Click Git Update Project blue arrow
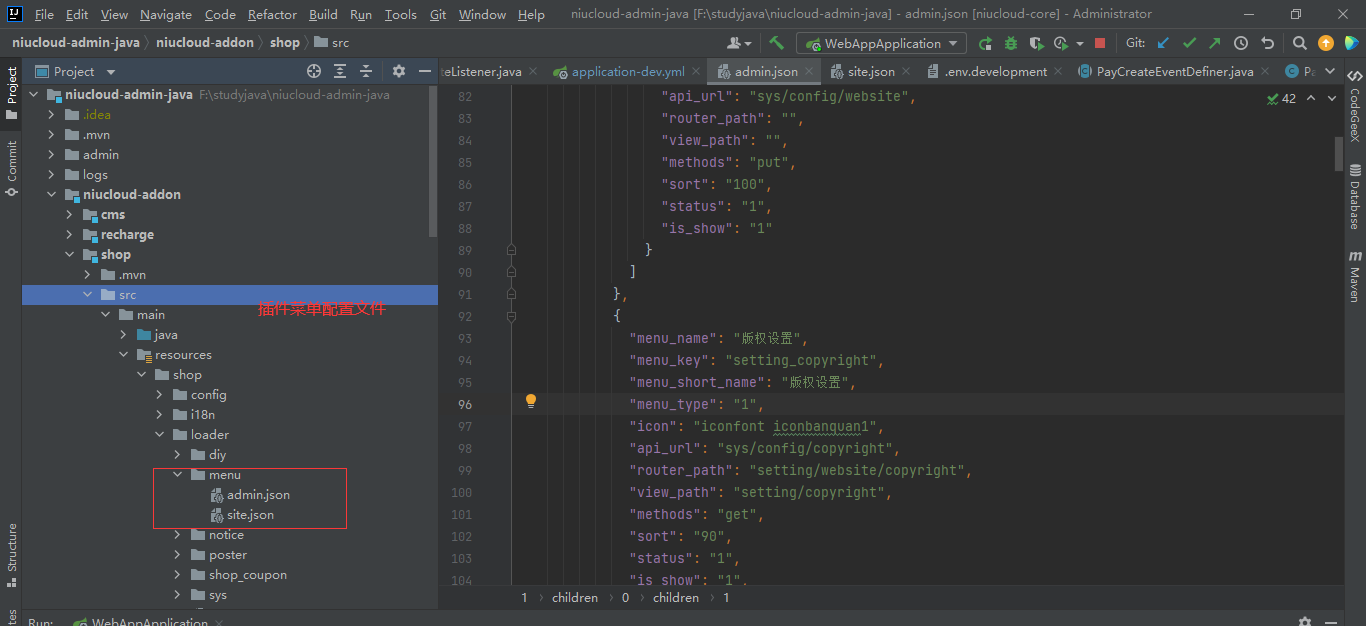 pyautogui.click(x=1163, y=43)
